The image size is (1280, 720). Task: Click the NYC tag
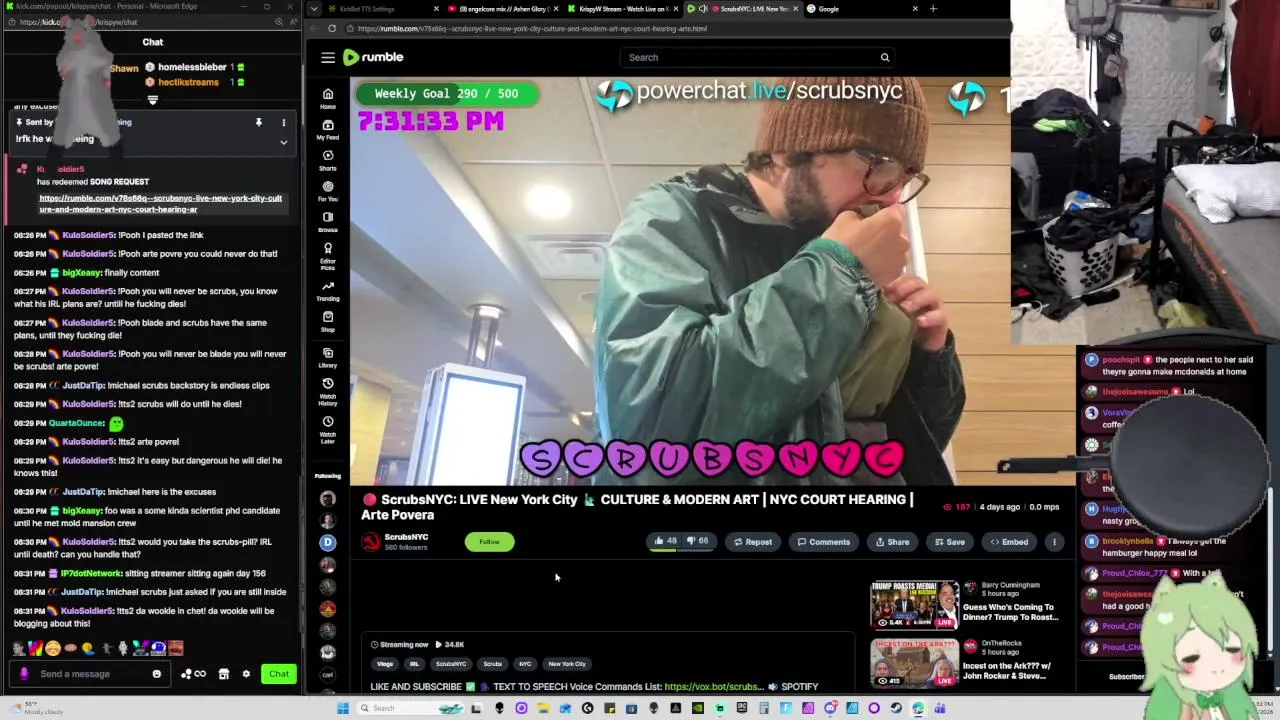click(525, 664)
